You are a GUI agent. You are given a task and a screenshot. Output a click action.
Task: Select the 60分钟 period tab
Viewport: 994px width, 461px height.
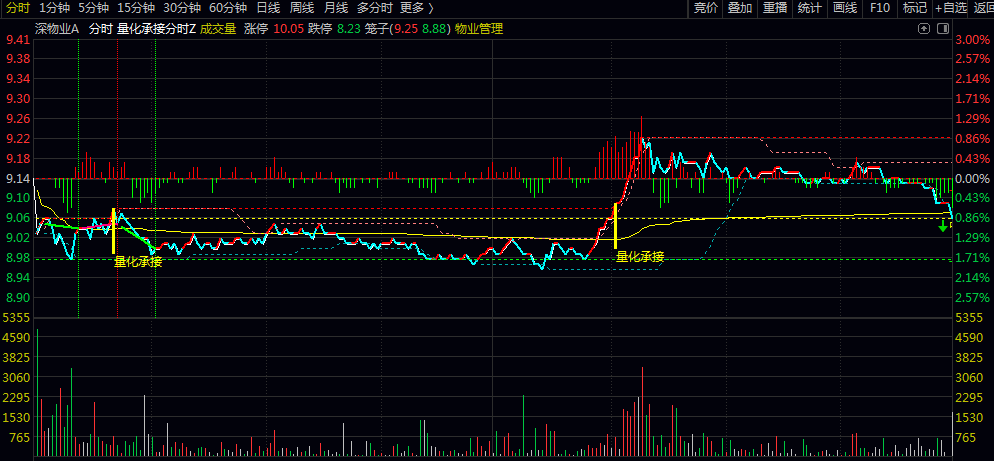tap(228, 8)
